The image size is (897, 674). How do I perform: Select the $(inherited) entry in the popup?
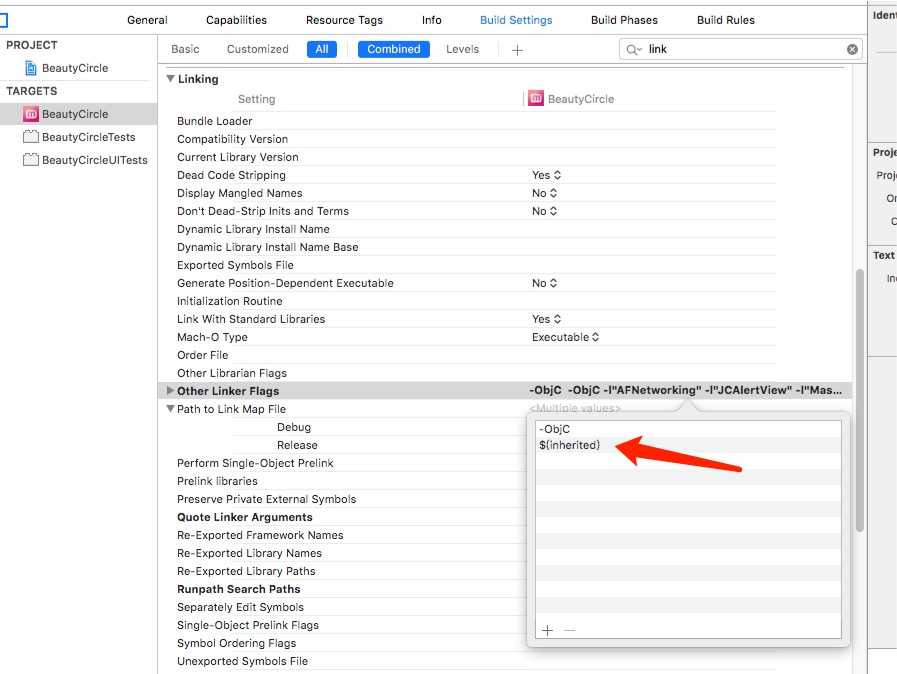click(x=688, y=445)
